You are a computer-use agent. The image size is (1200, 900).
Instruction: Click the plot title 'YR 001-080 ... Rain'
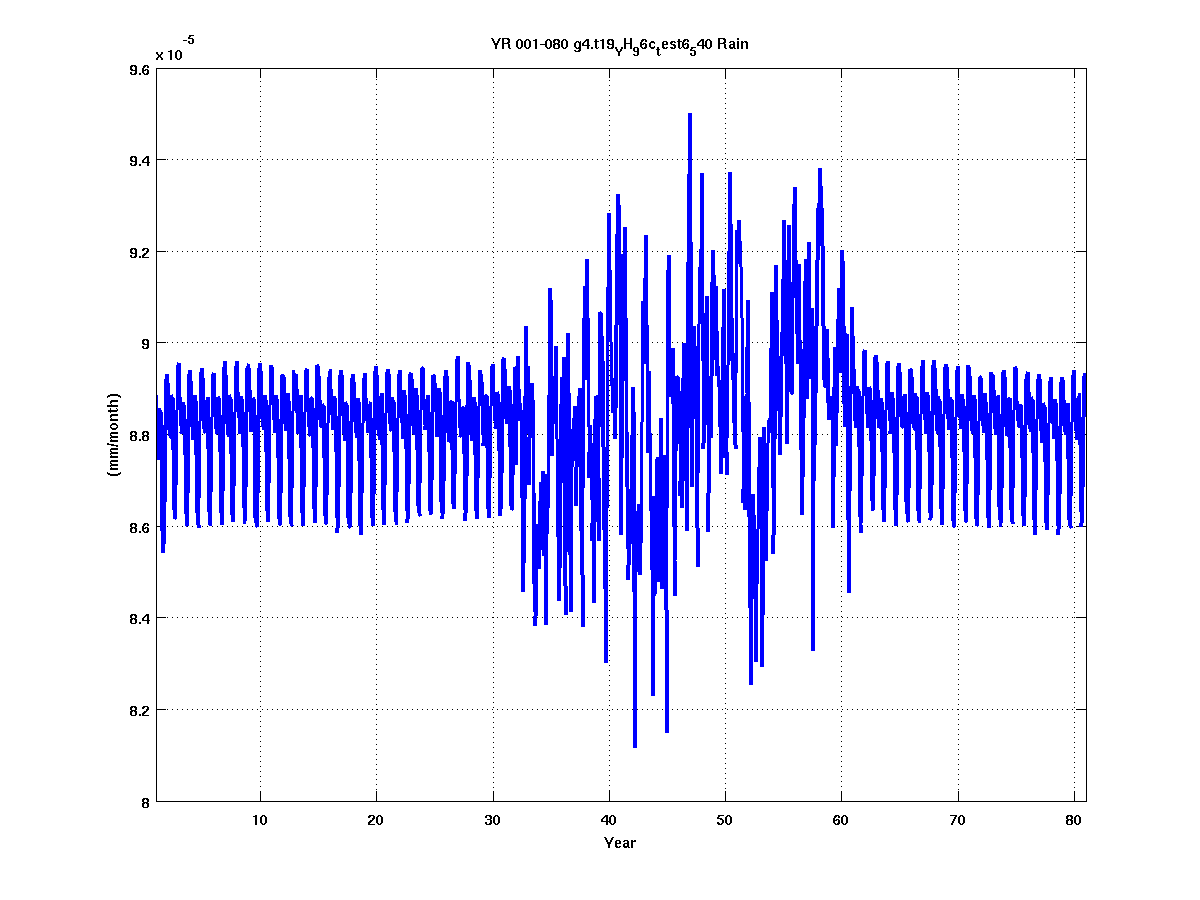click(620, 45)
